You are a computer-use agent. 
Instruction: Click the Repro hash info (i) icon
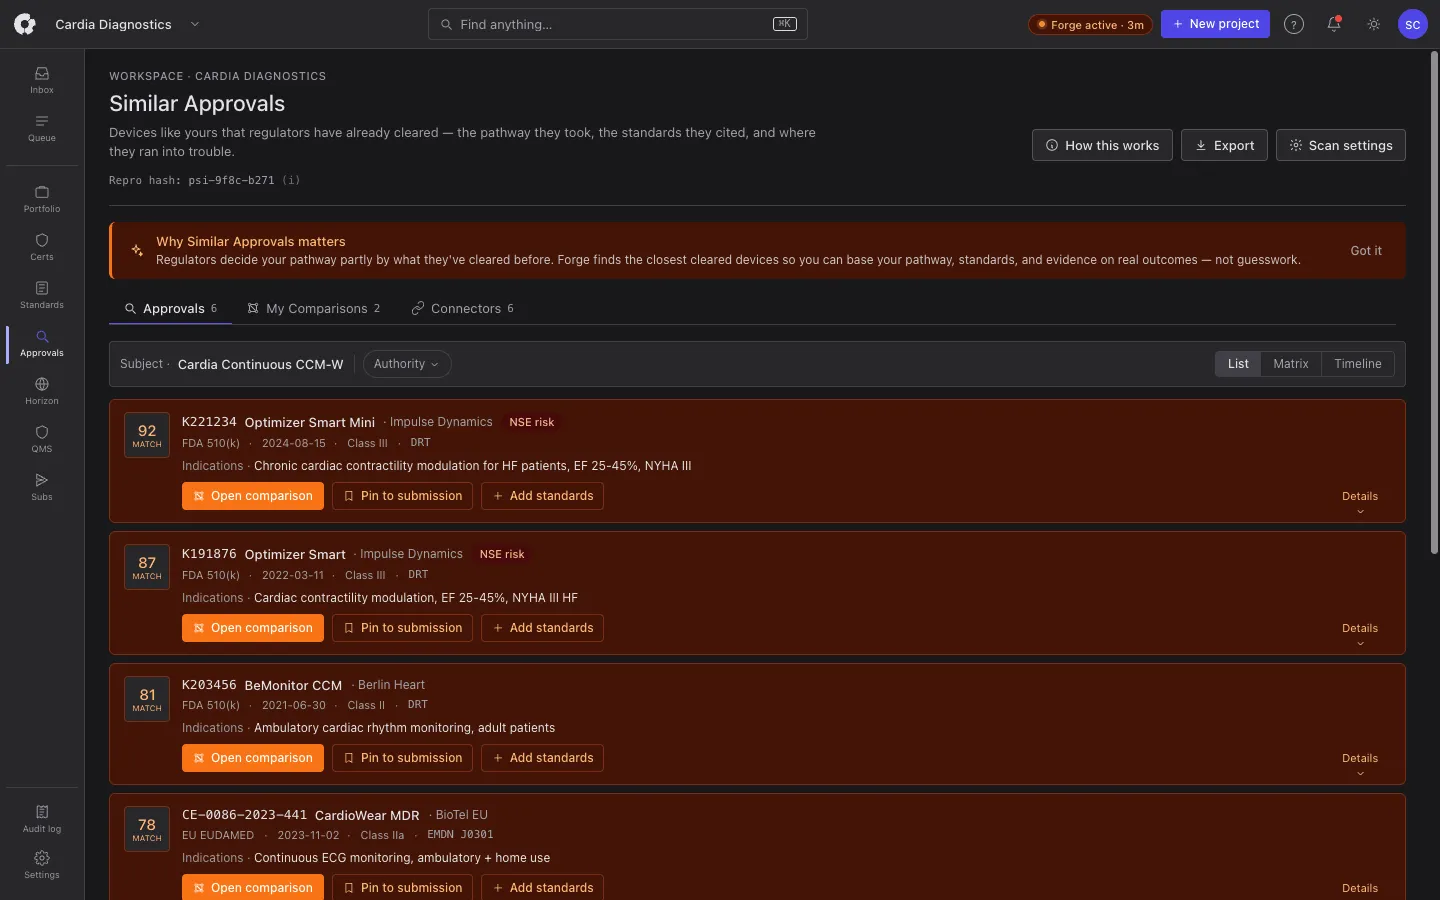click(291, 180)
